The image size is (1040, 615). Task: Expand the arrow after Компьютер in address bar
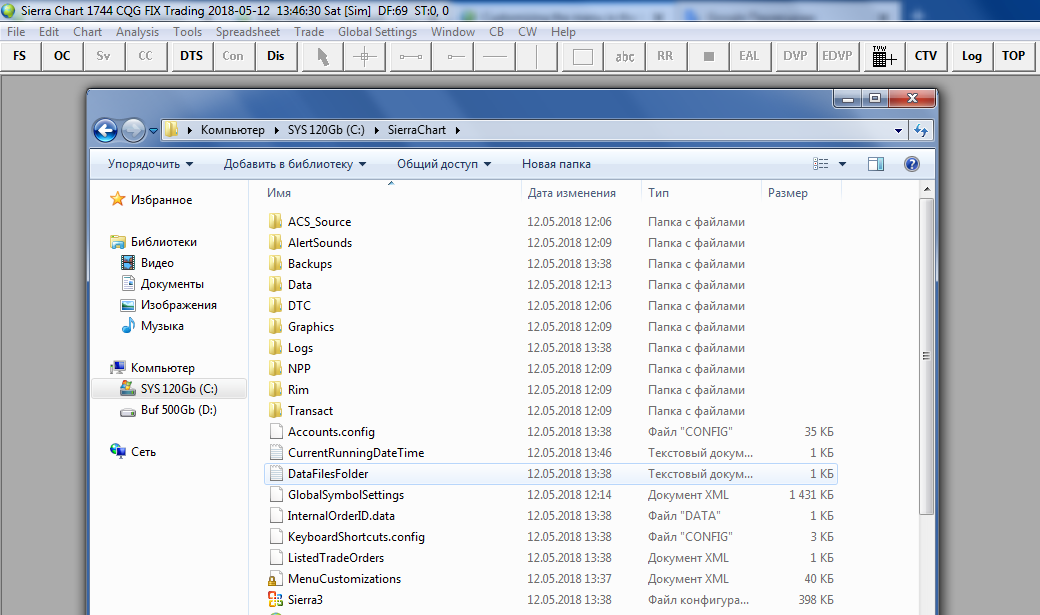[277, 130]
